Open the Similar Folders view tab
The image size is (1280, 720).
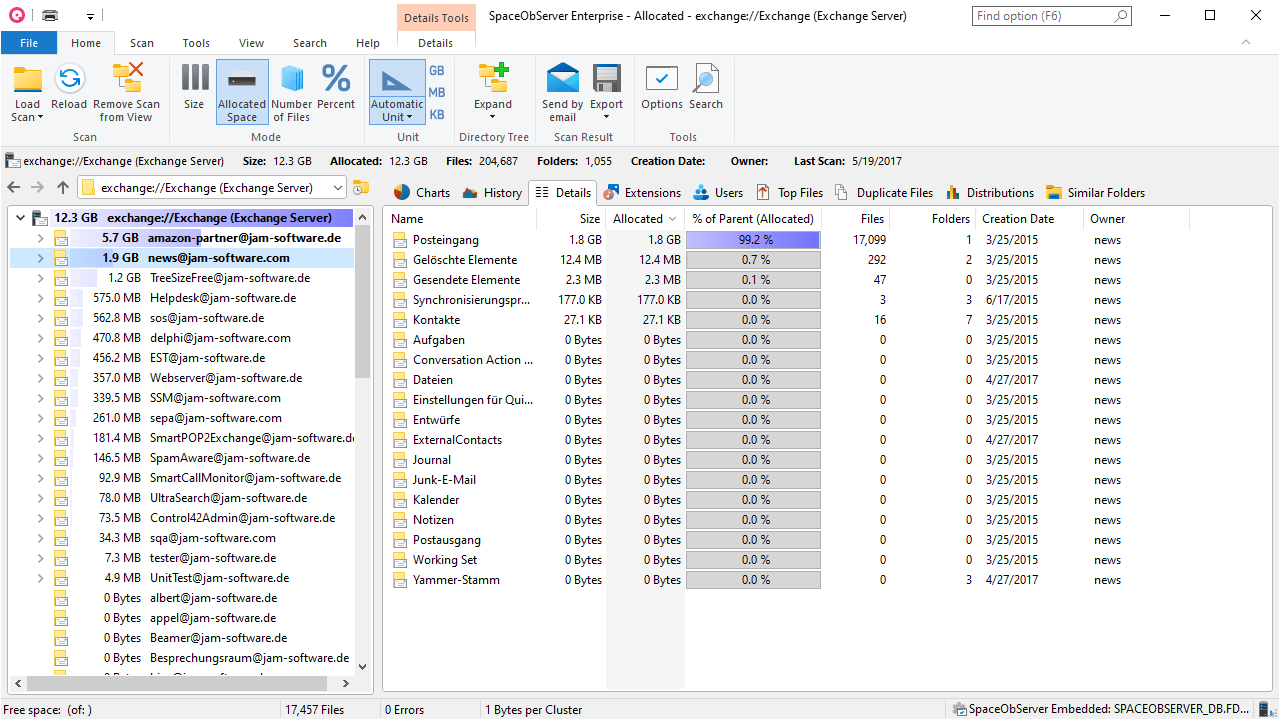(1096, 193)
